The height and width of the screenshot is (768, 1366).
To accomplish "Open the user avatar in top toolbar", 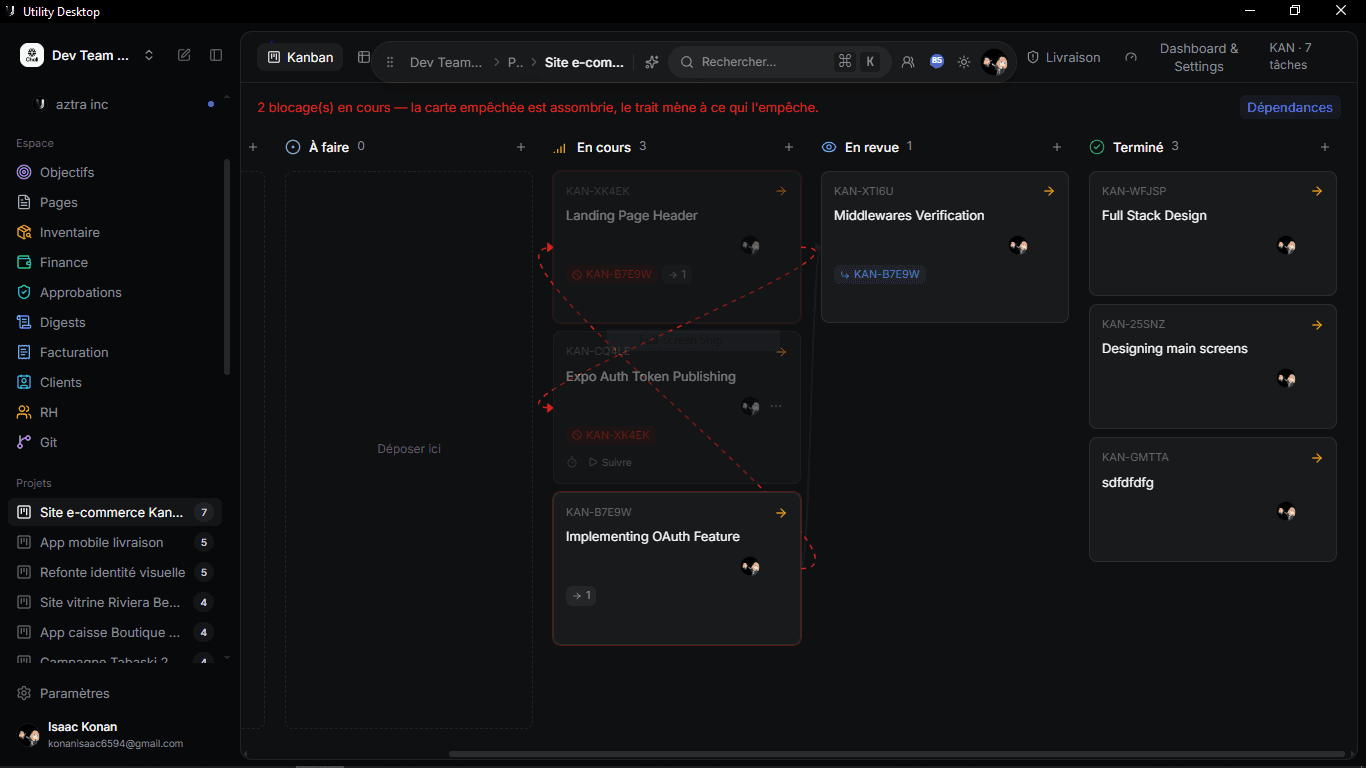I will [x=994, y=62].
